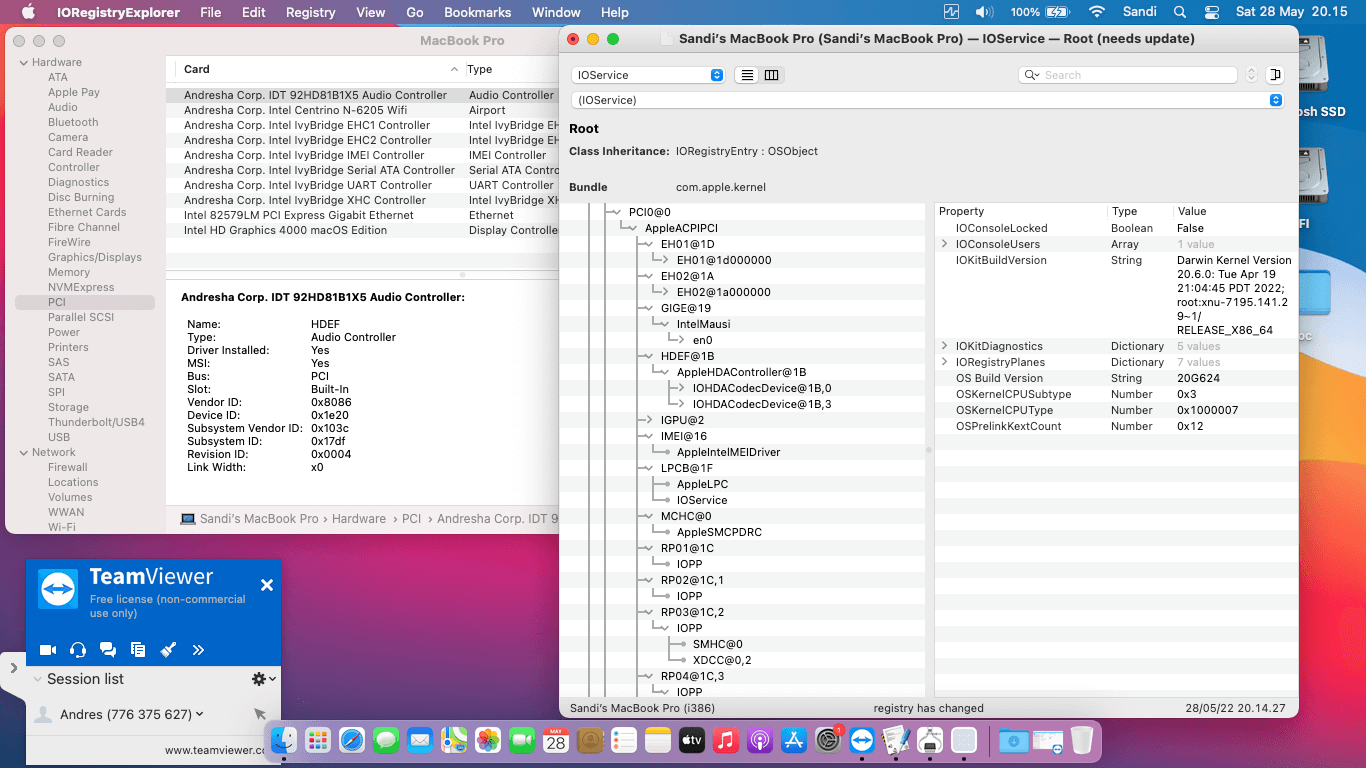1366x768 pixels.
Task: Click the TeamViewer headset audio icon
Action: tap(78, 650)
